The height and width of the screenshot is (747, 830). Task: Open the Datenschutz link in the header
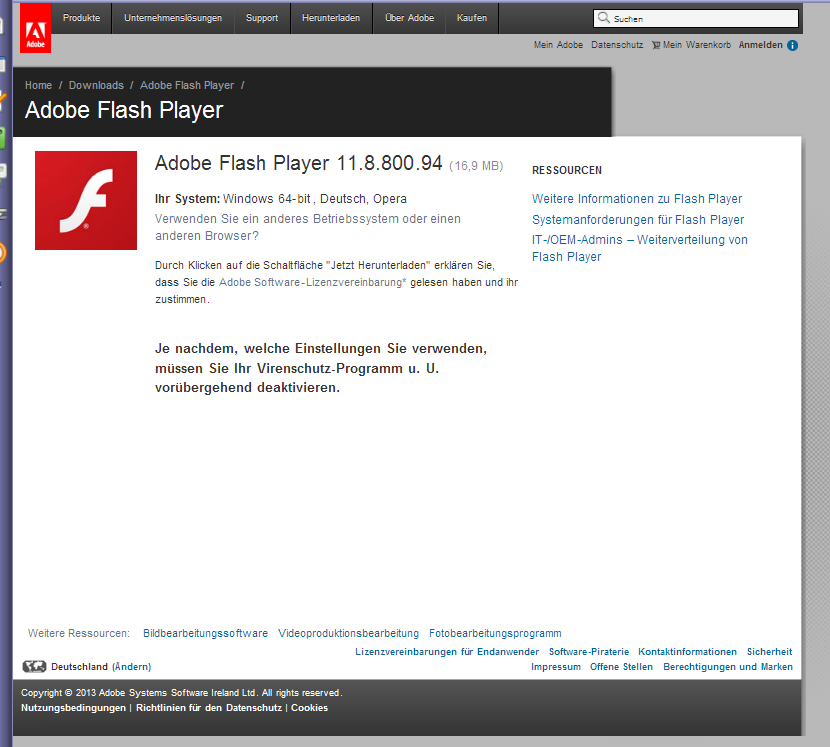click(617, 45)
